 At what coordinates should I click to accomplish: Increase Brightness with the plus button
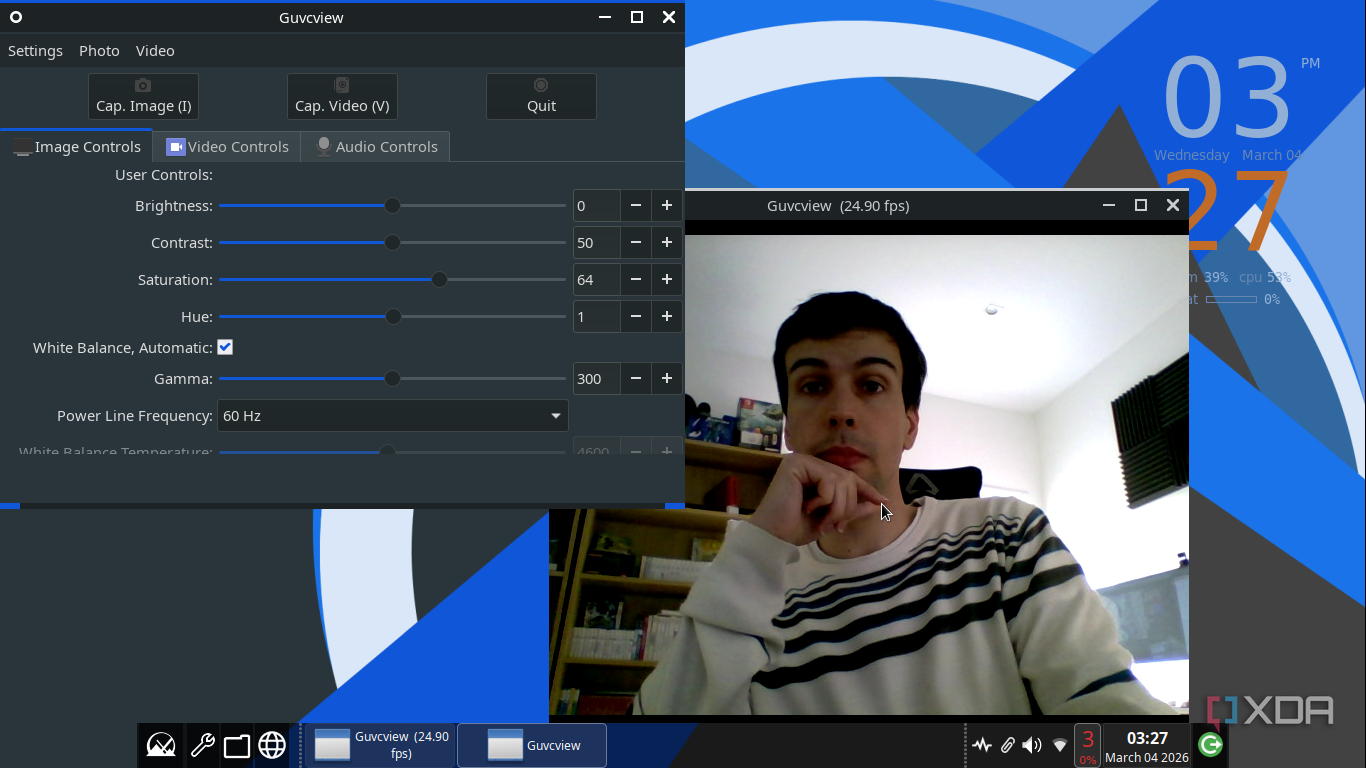tap(667, 206)
